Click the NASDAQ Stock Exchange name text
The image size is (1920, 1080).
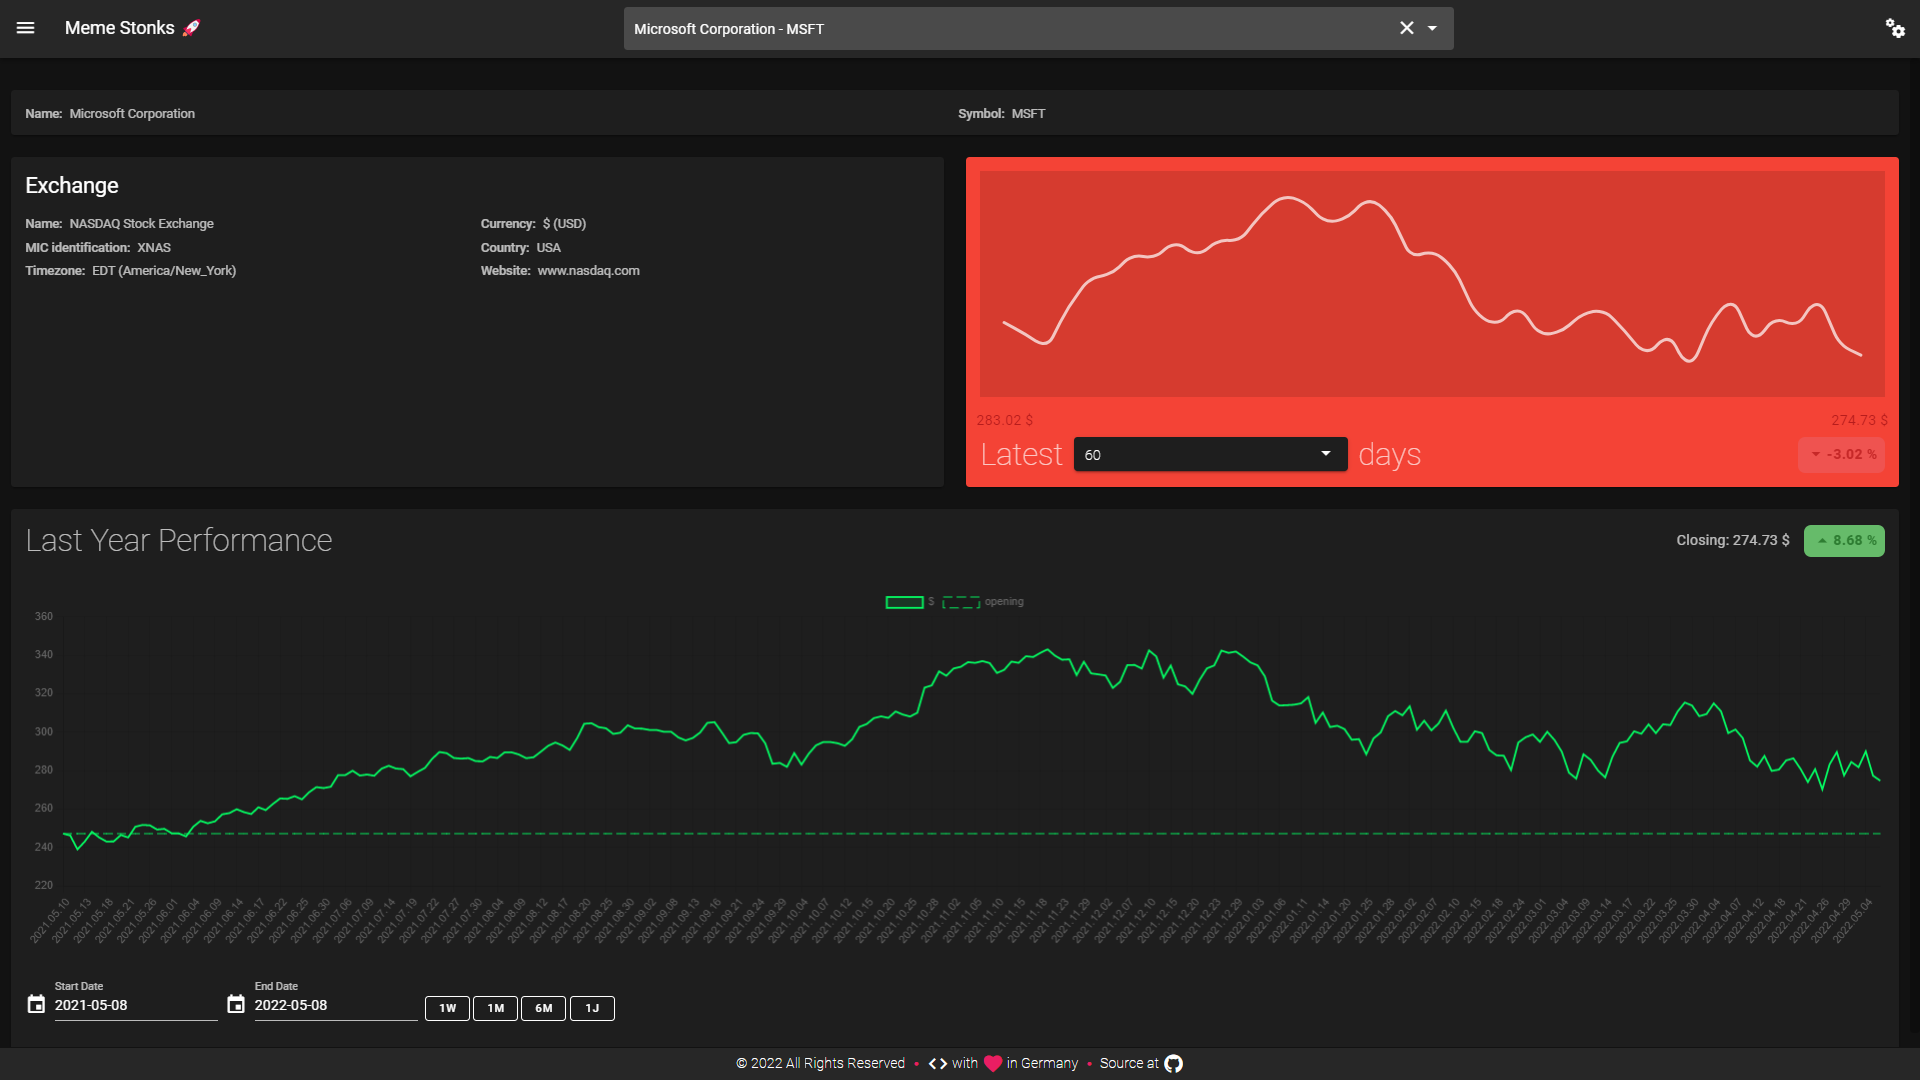[141, 224]
